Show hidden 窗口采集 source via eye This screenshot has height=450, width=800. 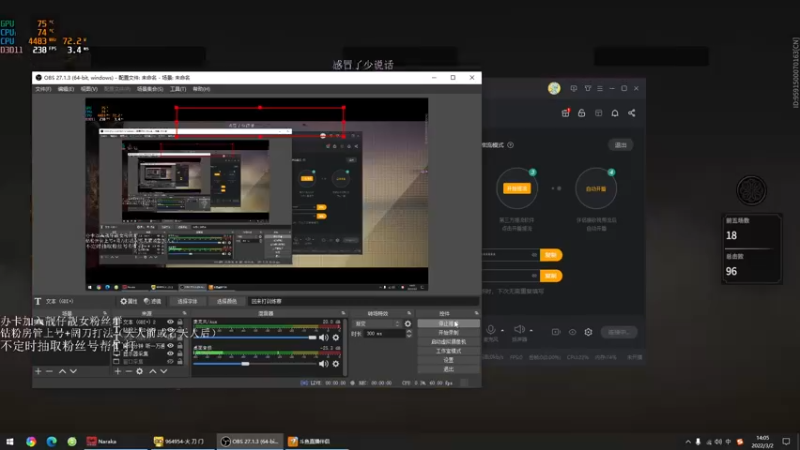click(170, 361)
